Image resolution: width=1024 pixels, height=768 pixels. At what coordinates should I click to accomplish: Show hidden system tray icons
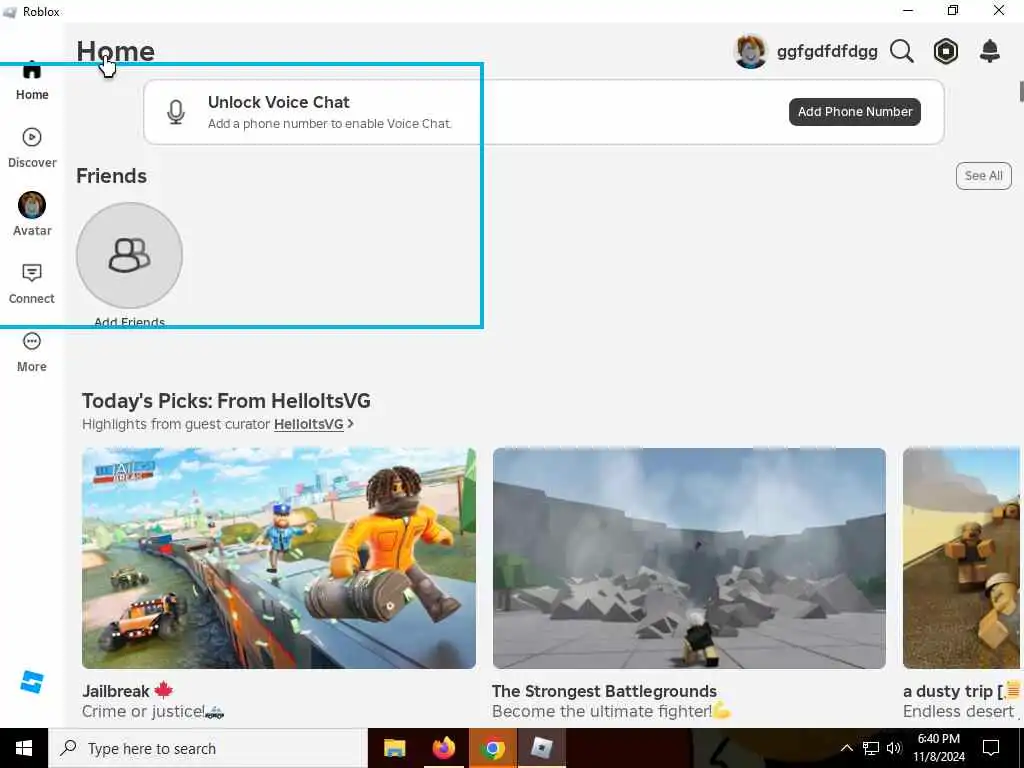pos(846,748)
